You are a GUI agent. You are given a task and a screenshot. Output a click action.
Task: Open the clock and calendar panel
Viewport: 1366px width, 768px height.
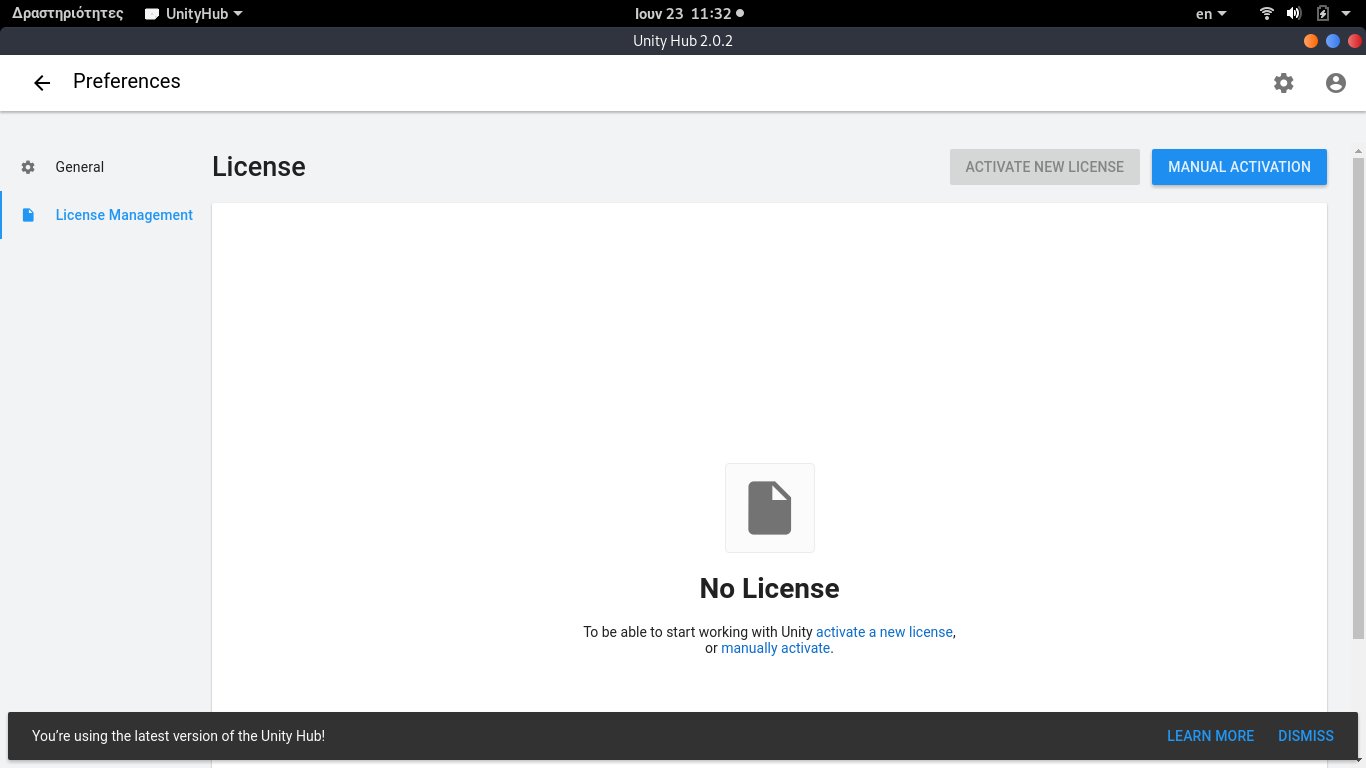tap(689, 14)
